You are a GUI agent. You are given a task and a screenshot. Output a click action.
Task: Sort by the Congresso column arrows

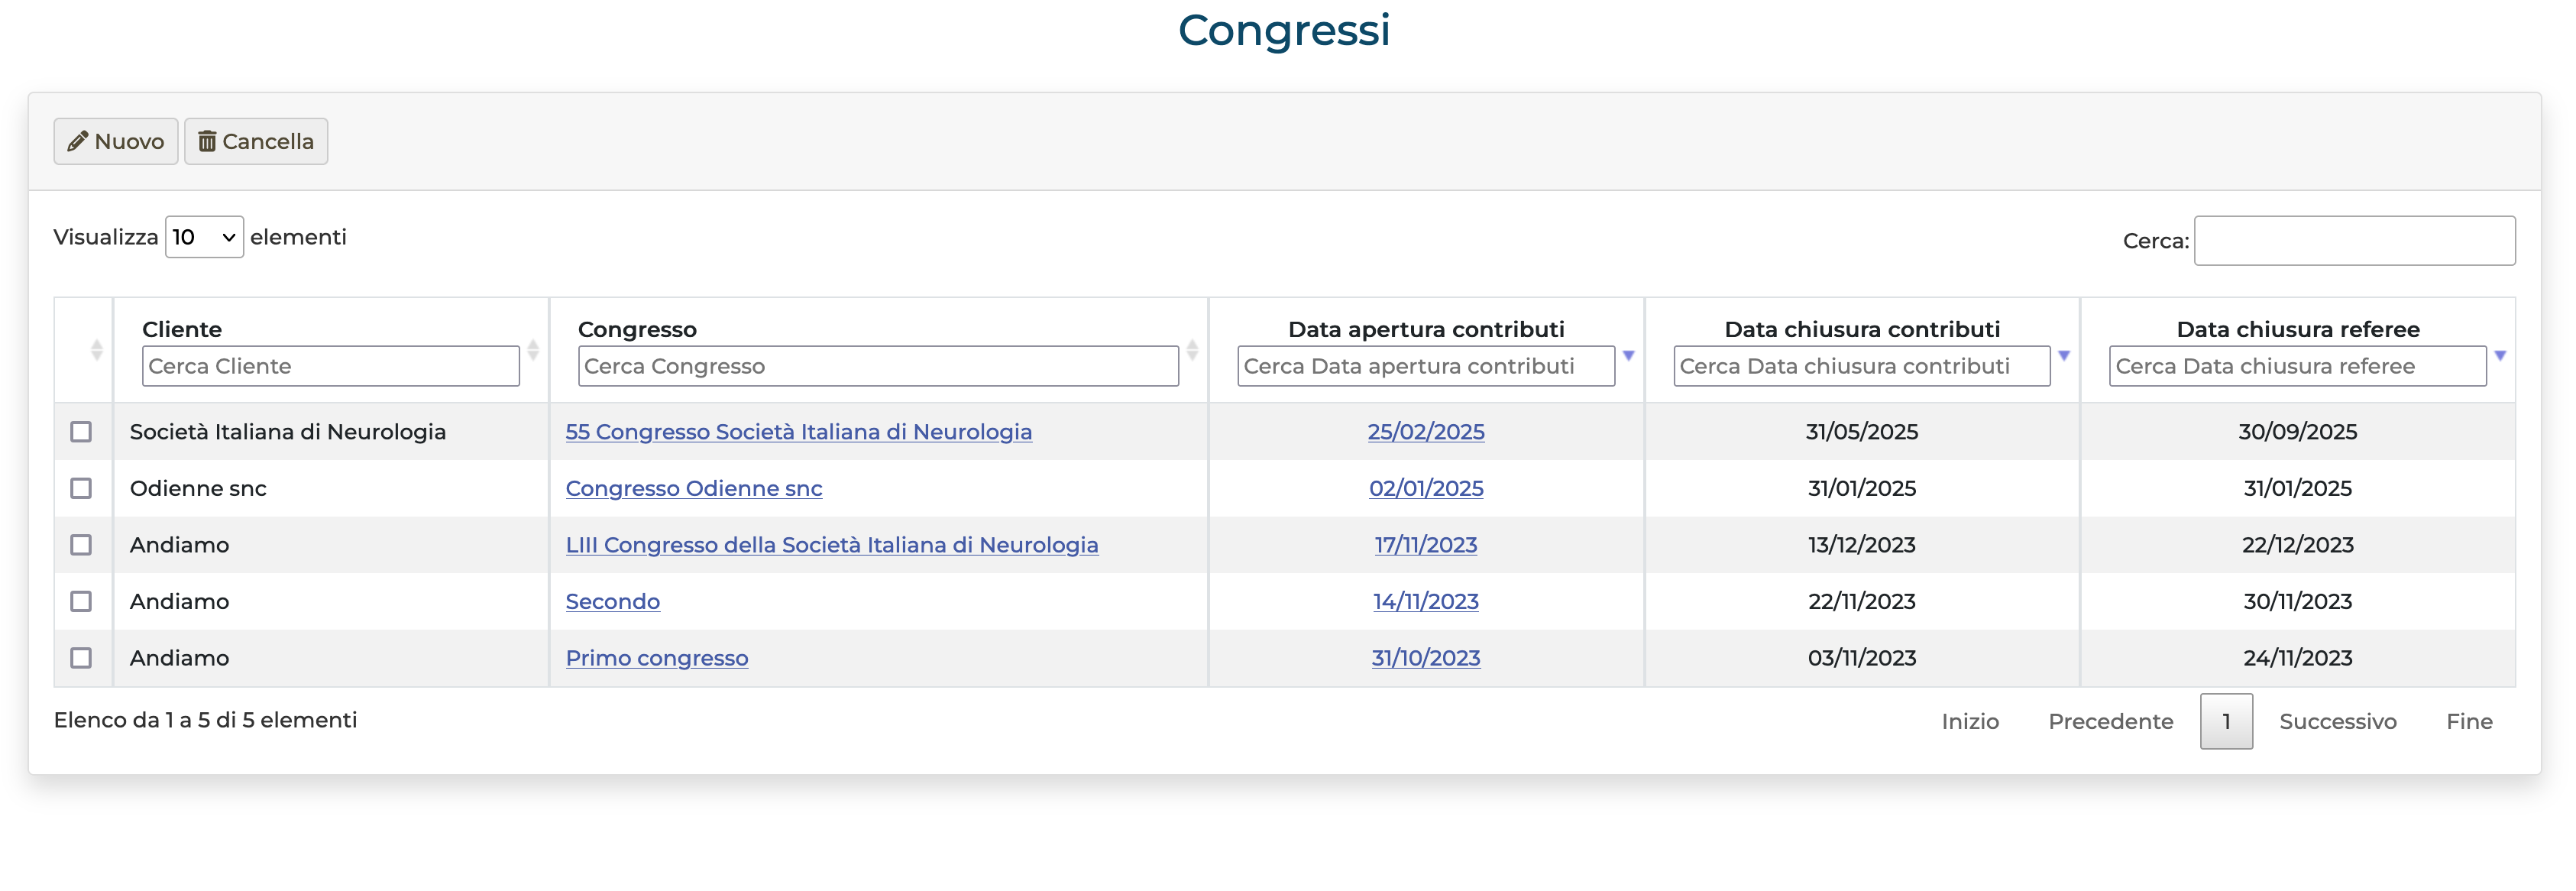(x=1192, y=350)
